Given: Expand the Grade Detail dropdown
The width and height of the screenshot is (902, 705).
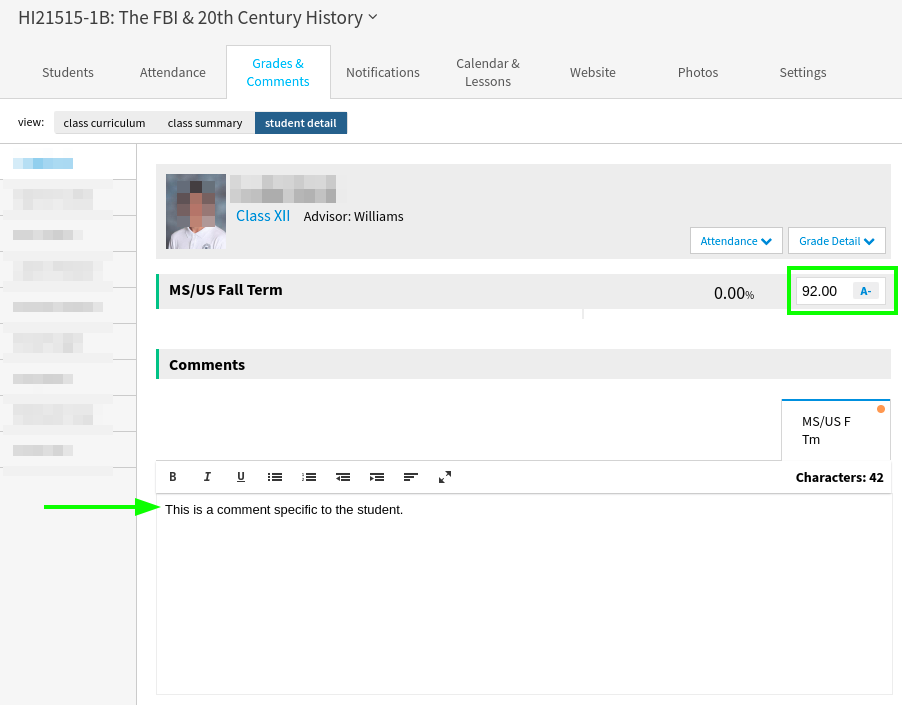Looking at the screenshot, I should tap(836, 241).
